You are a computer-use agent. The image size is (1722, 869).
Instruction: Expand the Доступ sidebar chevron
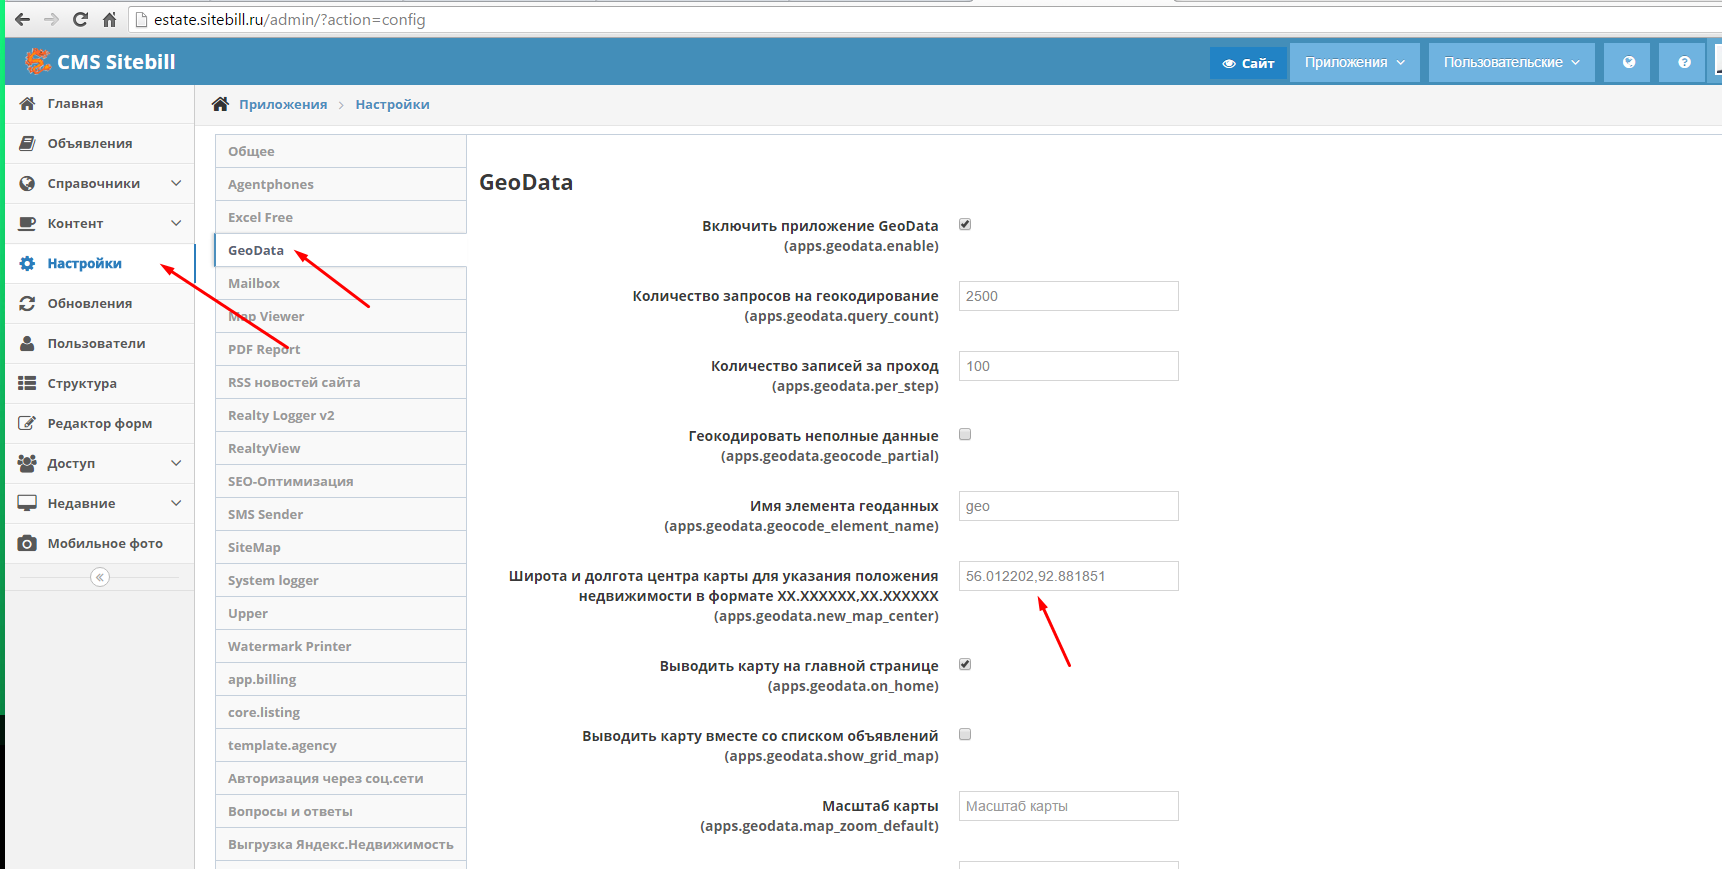tap(176, 463)
